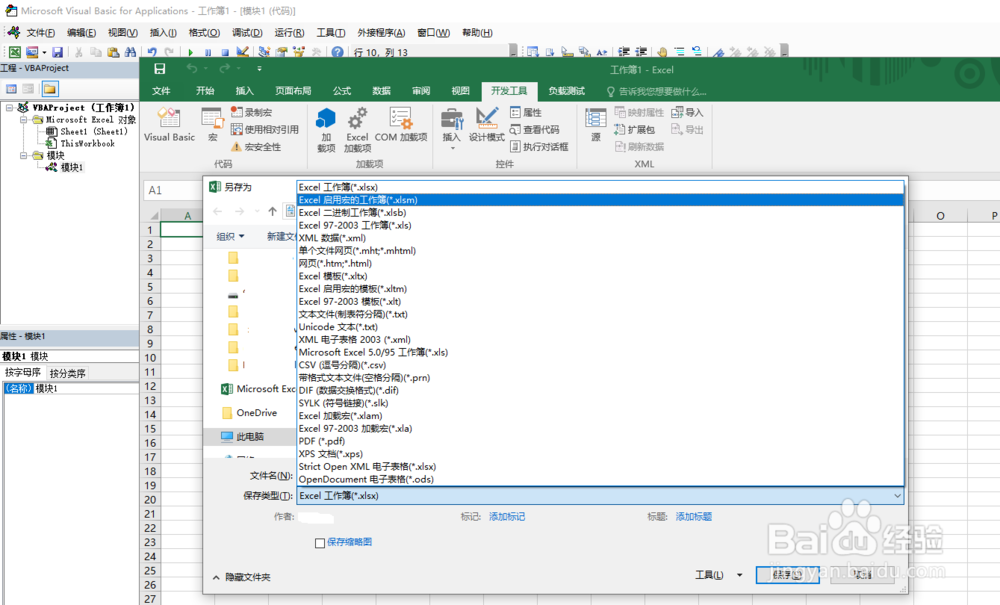Click the Break pause icon in VBA toolbar
1000x605 pixels.
[208, 52]
